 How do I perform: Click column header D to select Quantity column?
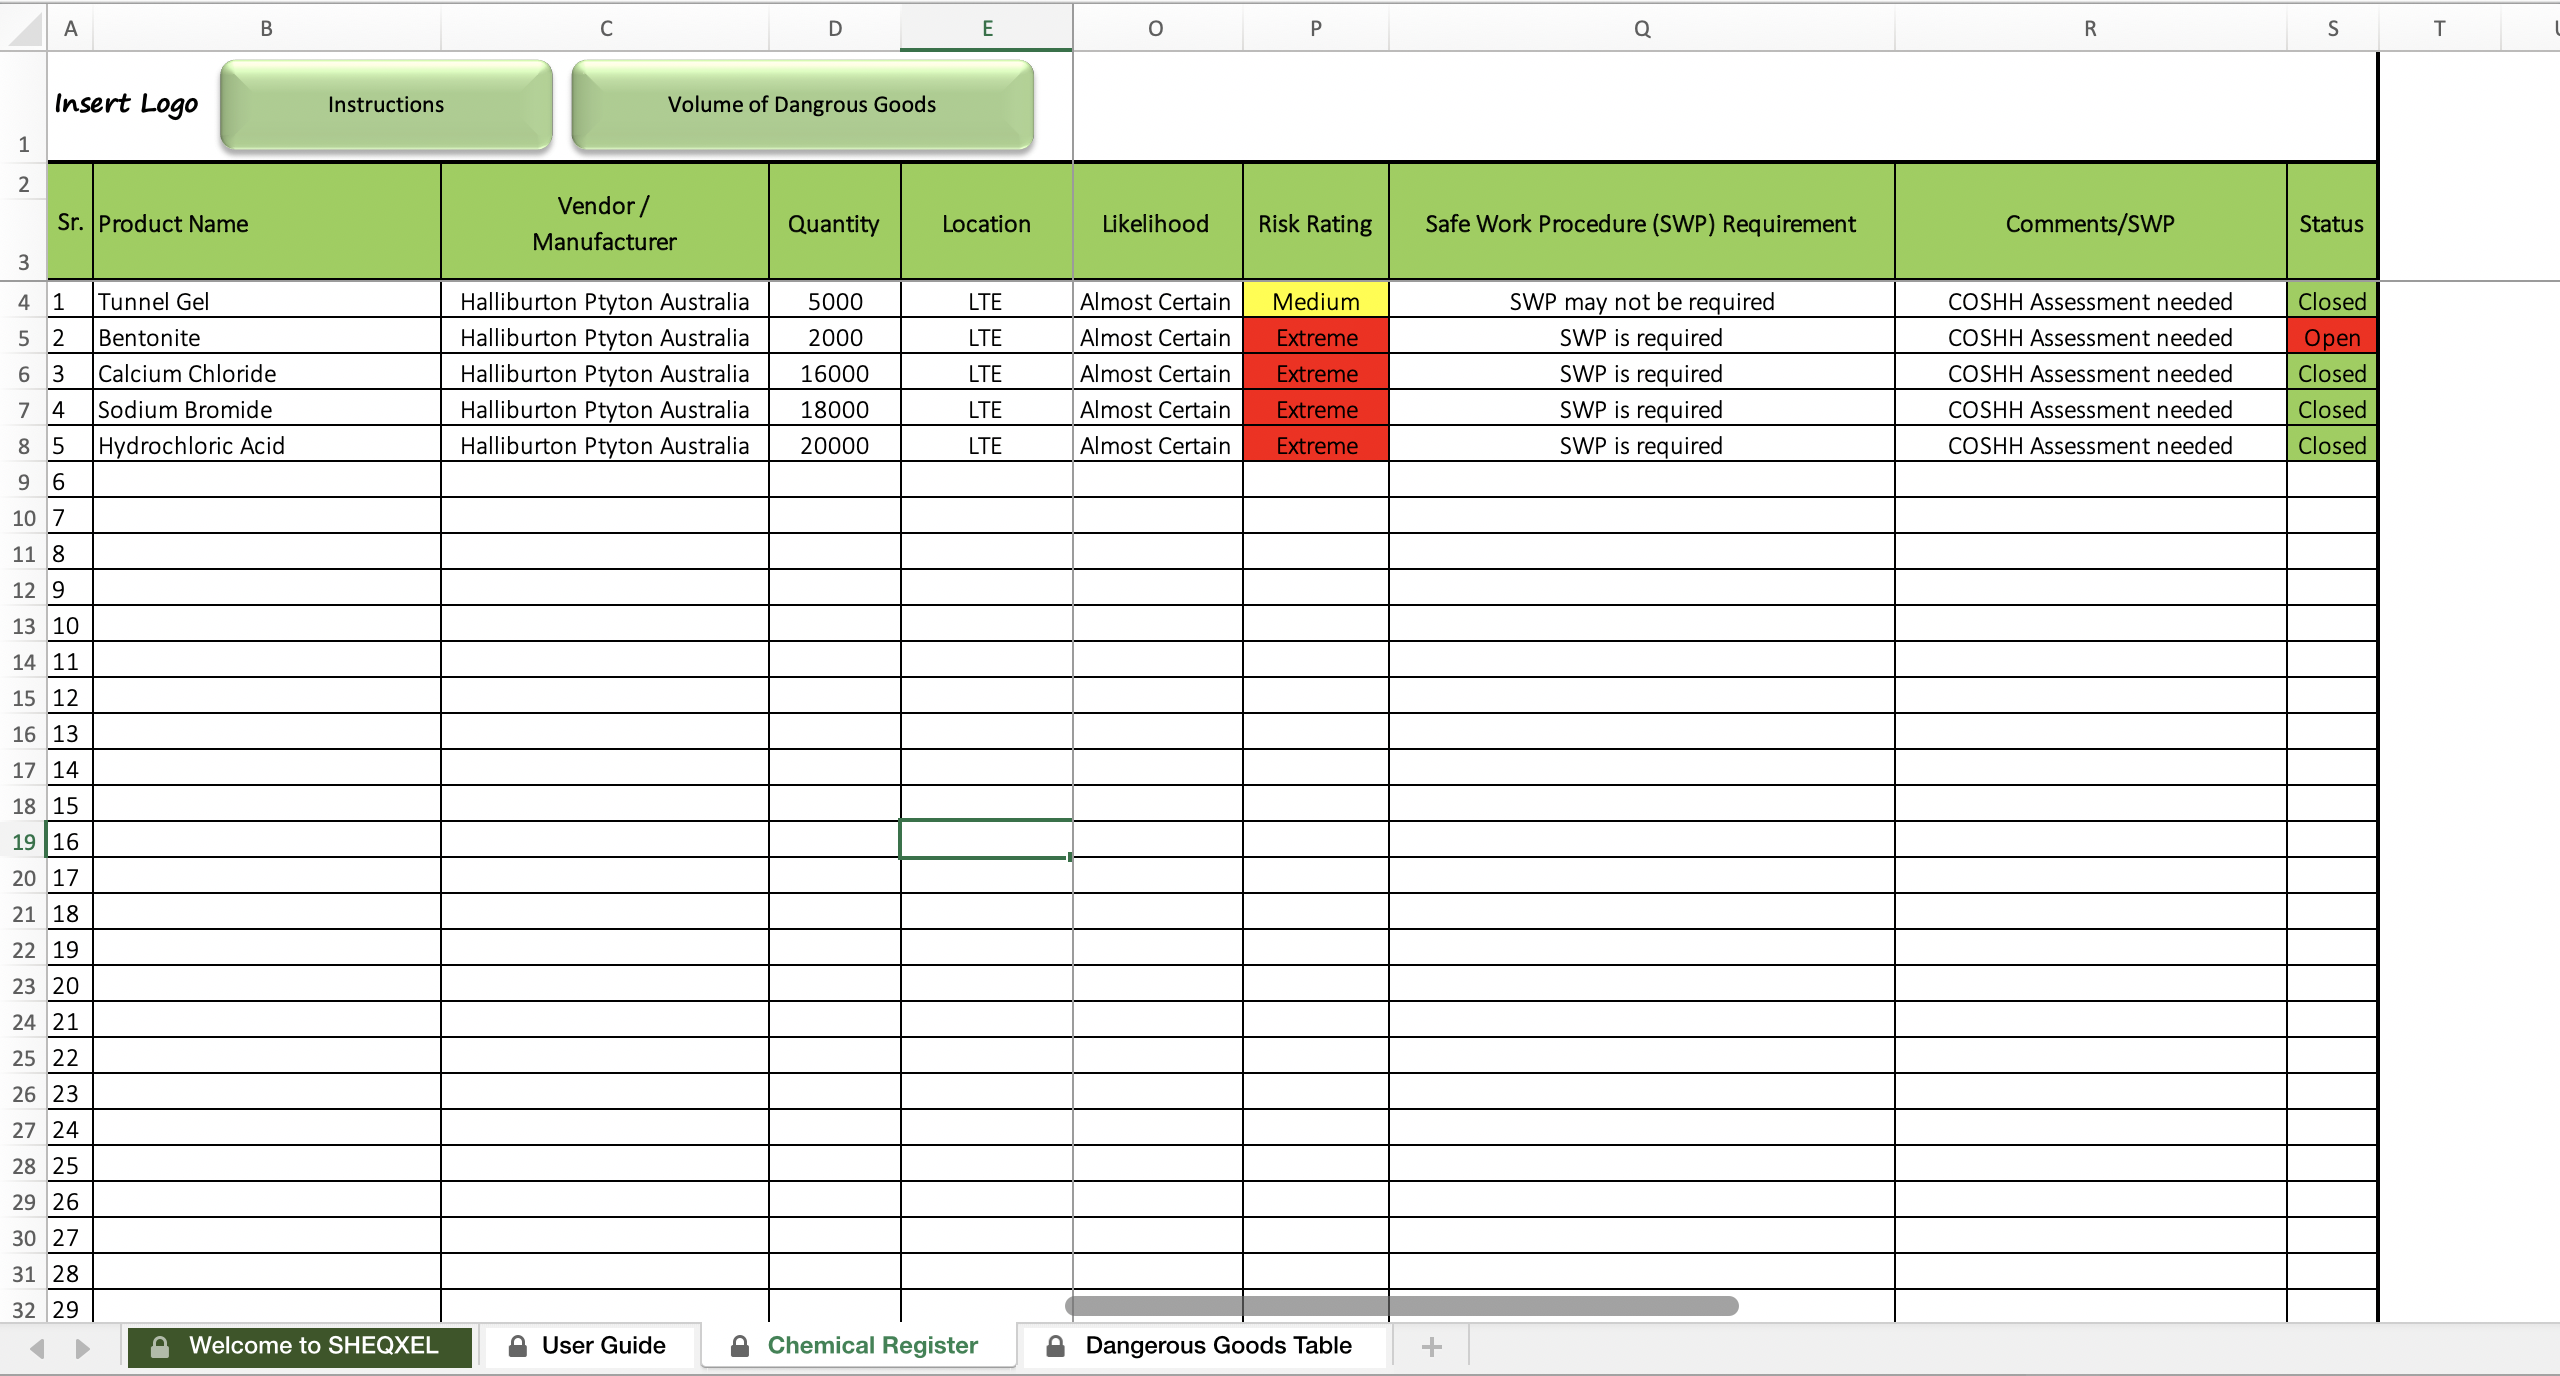834,28
